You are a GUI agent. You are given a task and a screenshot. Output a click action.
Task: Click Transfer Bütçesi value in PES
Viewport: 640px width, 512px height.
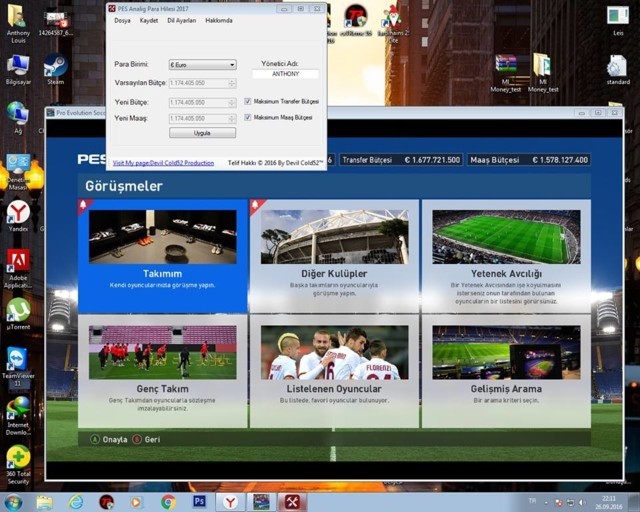(432, 160)
